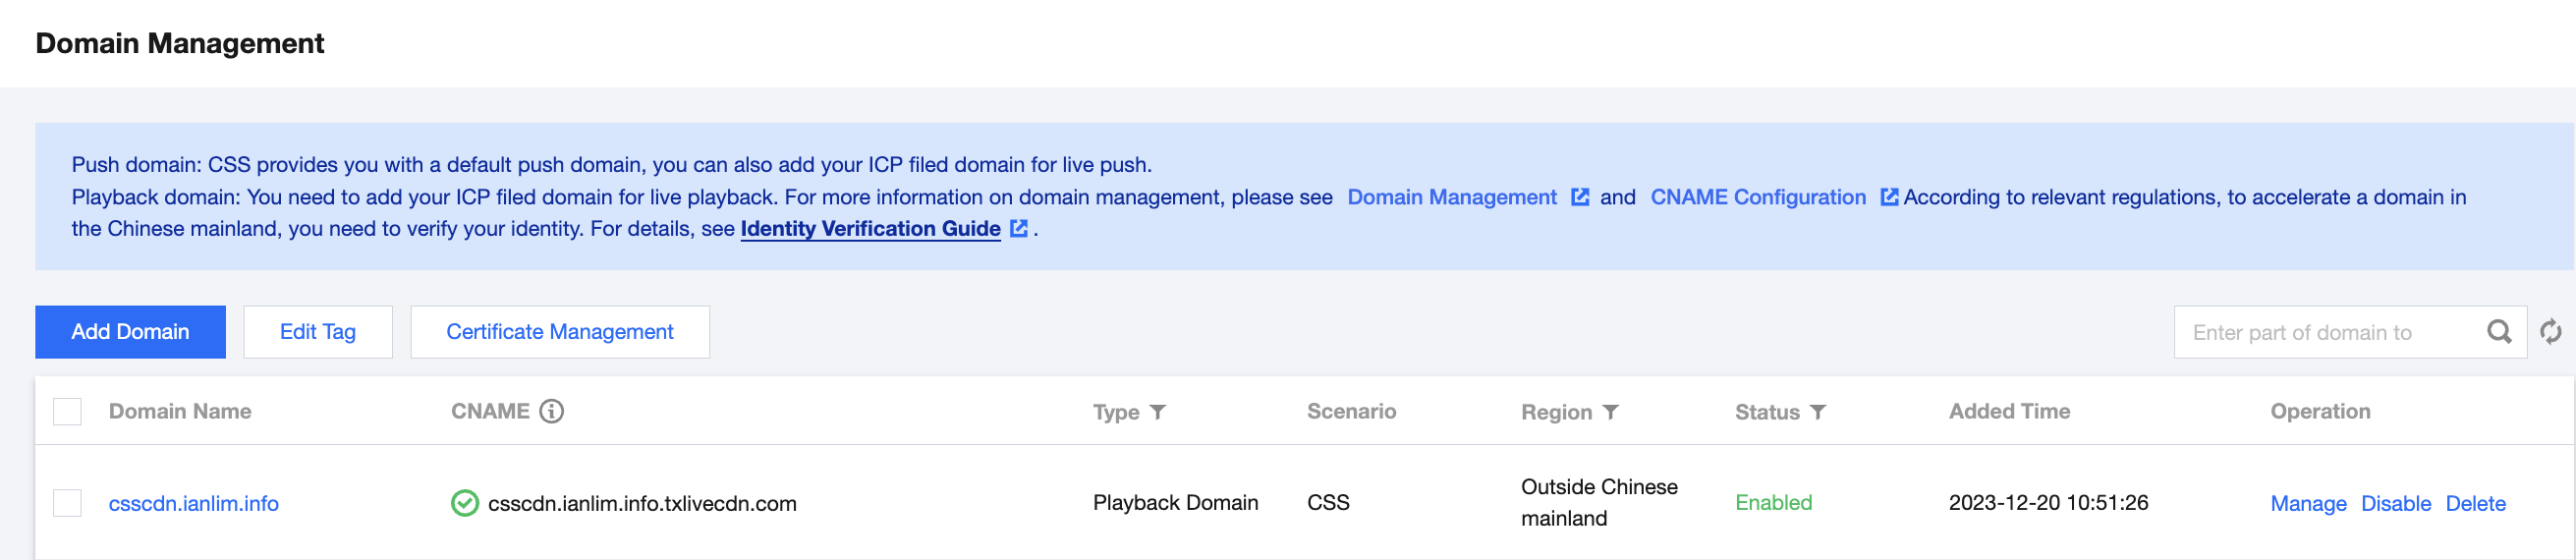Click the Operation column header
The width and height of the screenshot is (2576, 560).
[x=2320, y=411]
